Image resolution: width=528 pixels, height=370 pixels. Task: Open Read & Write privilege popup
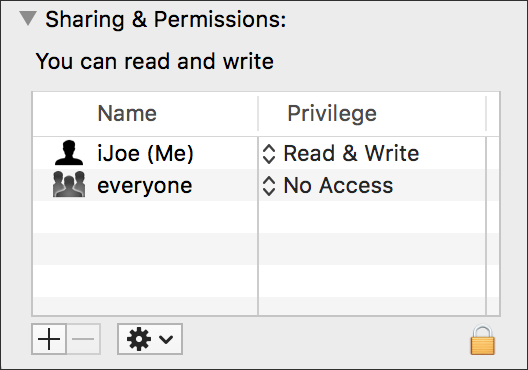[340, 154]
